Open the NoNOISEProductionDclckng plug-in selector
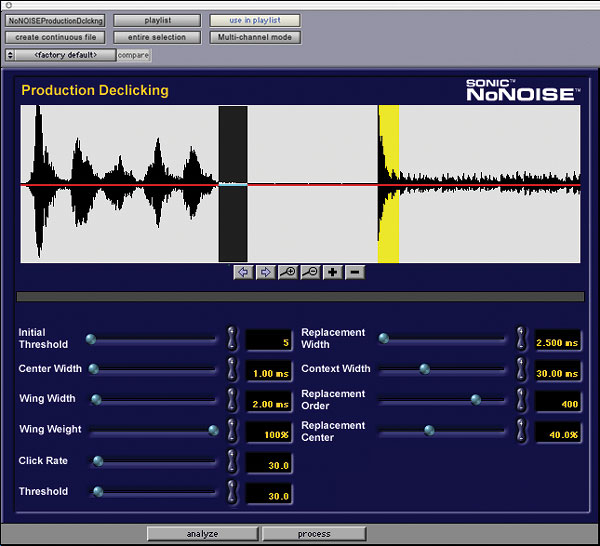The width and height of the screenshot is (600, 546). pyautogui.click(x=55, y=21)
